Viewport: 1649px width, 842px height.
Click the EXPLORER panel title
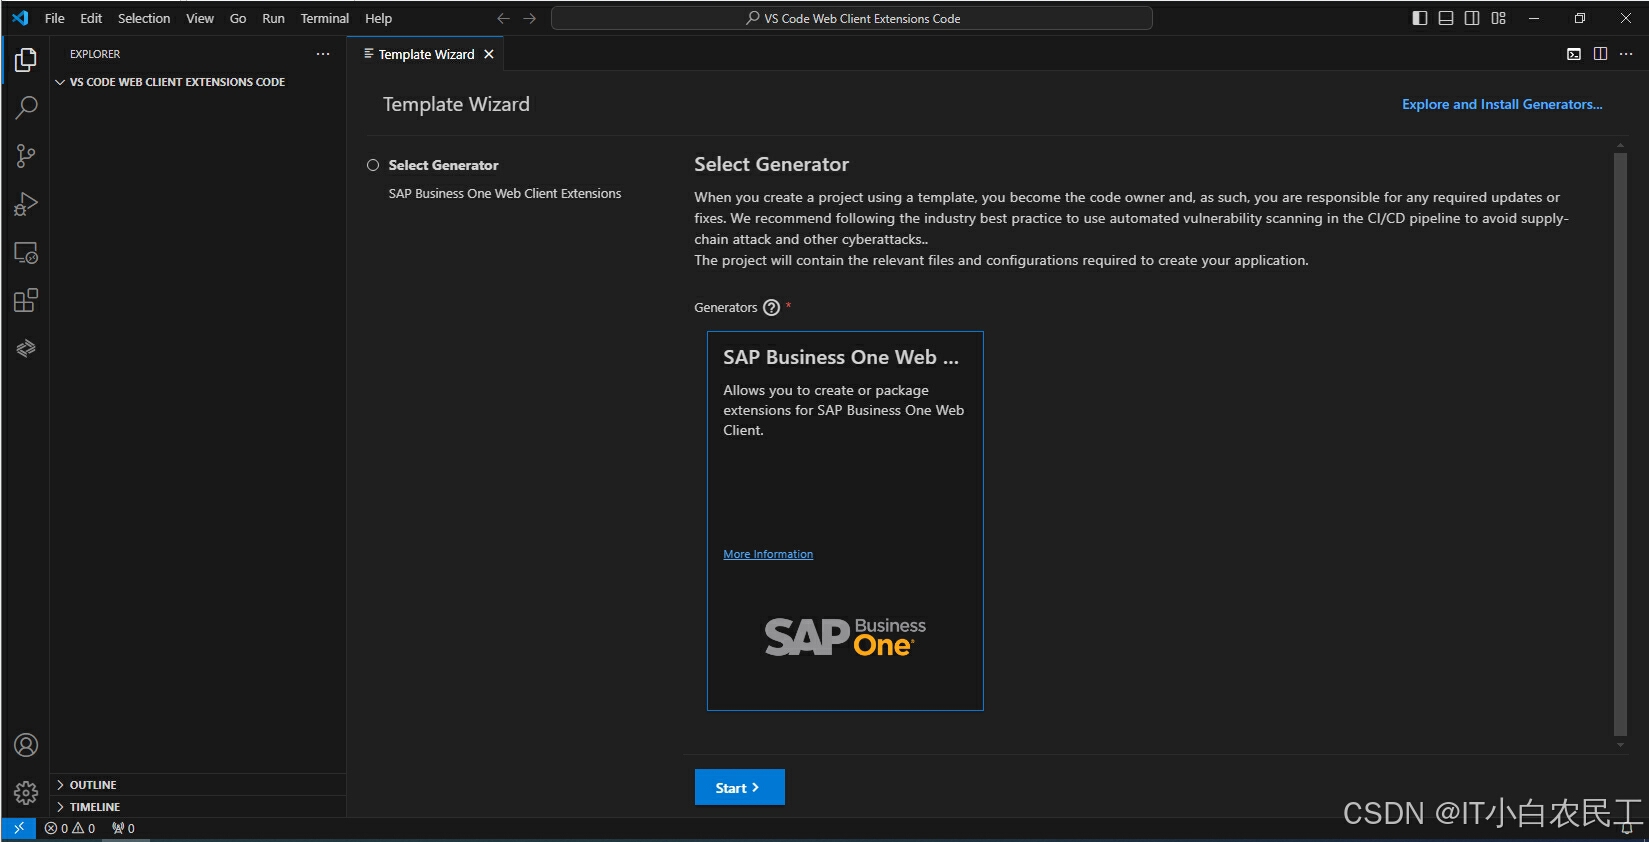click(x=95, y=54)
